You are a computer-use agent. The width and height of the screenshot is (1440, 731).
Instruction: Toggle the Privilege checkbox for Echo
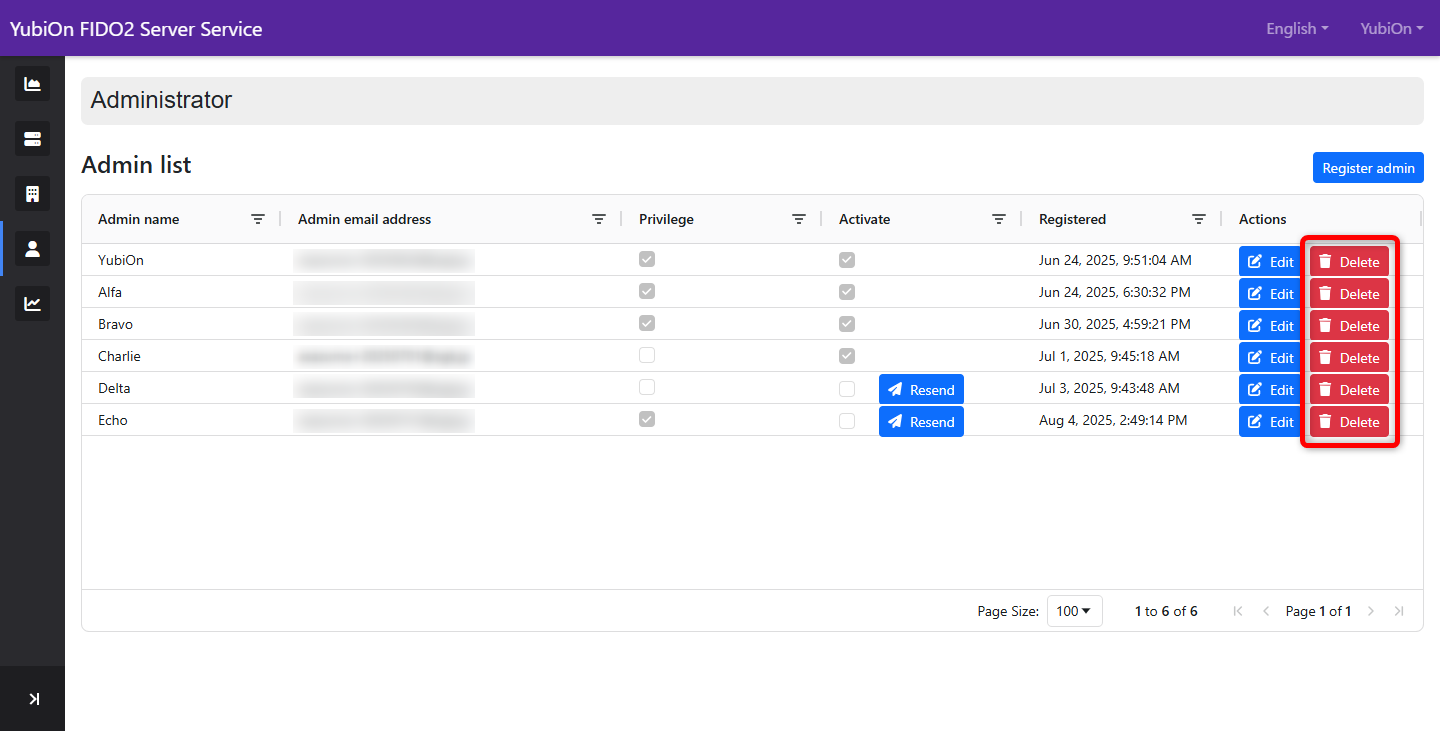(647, 419)
